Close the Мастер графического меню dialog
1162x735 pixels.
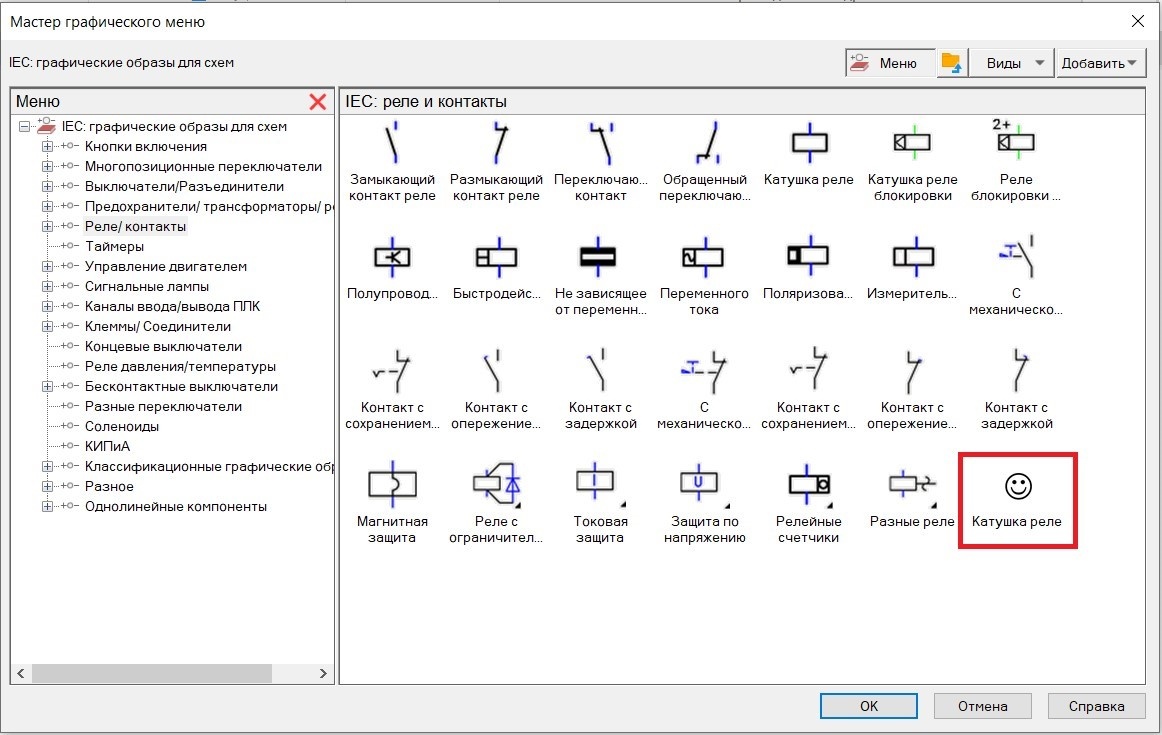coord(1138,21)
